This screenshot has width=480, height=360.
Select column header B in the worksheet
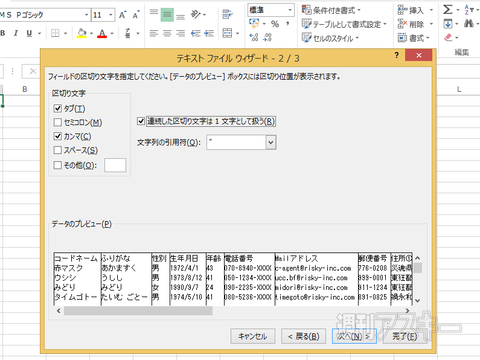(25, 89)
